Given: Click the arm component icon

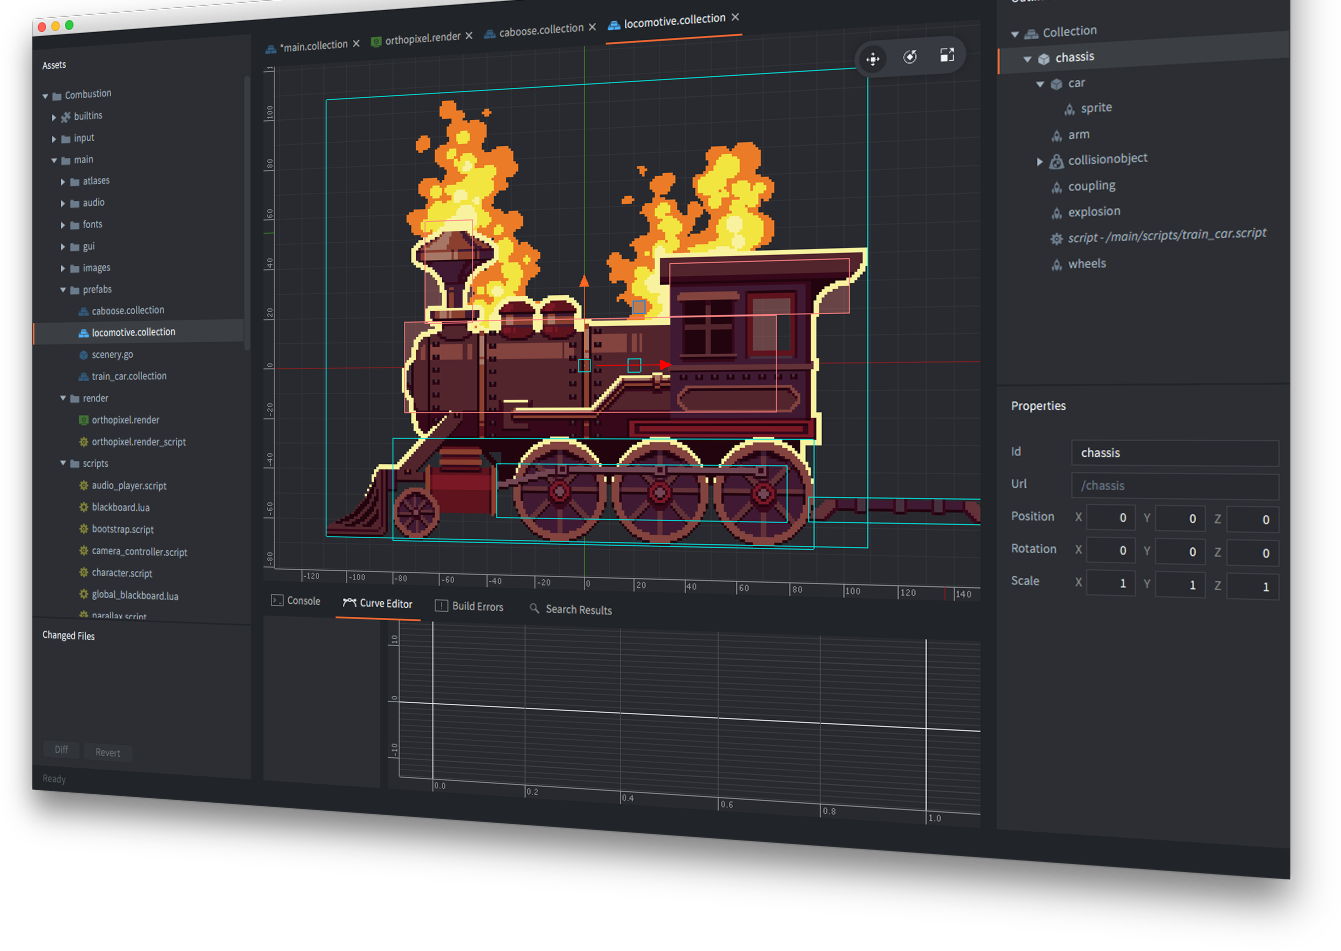Looking at the screenshot, I should [x=1056, y=136].
